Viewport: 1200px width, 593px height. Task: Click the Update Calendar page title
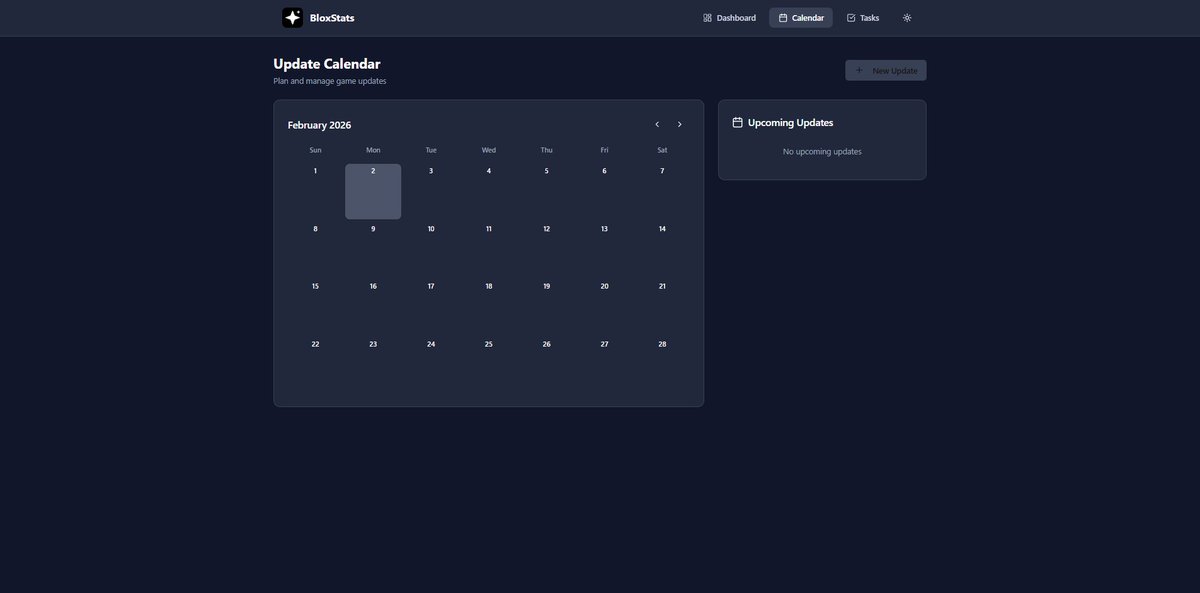coord(327,64)
